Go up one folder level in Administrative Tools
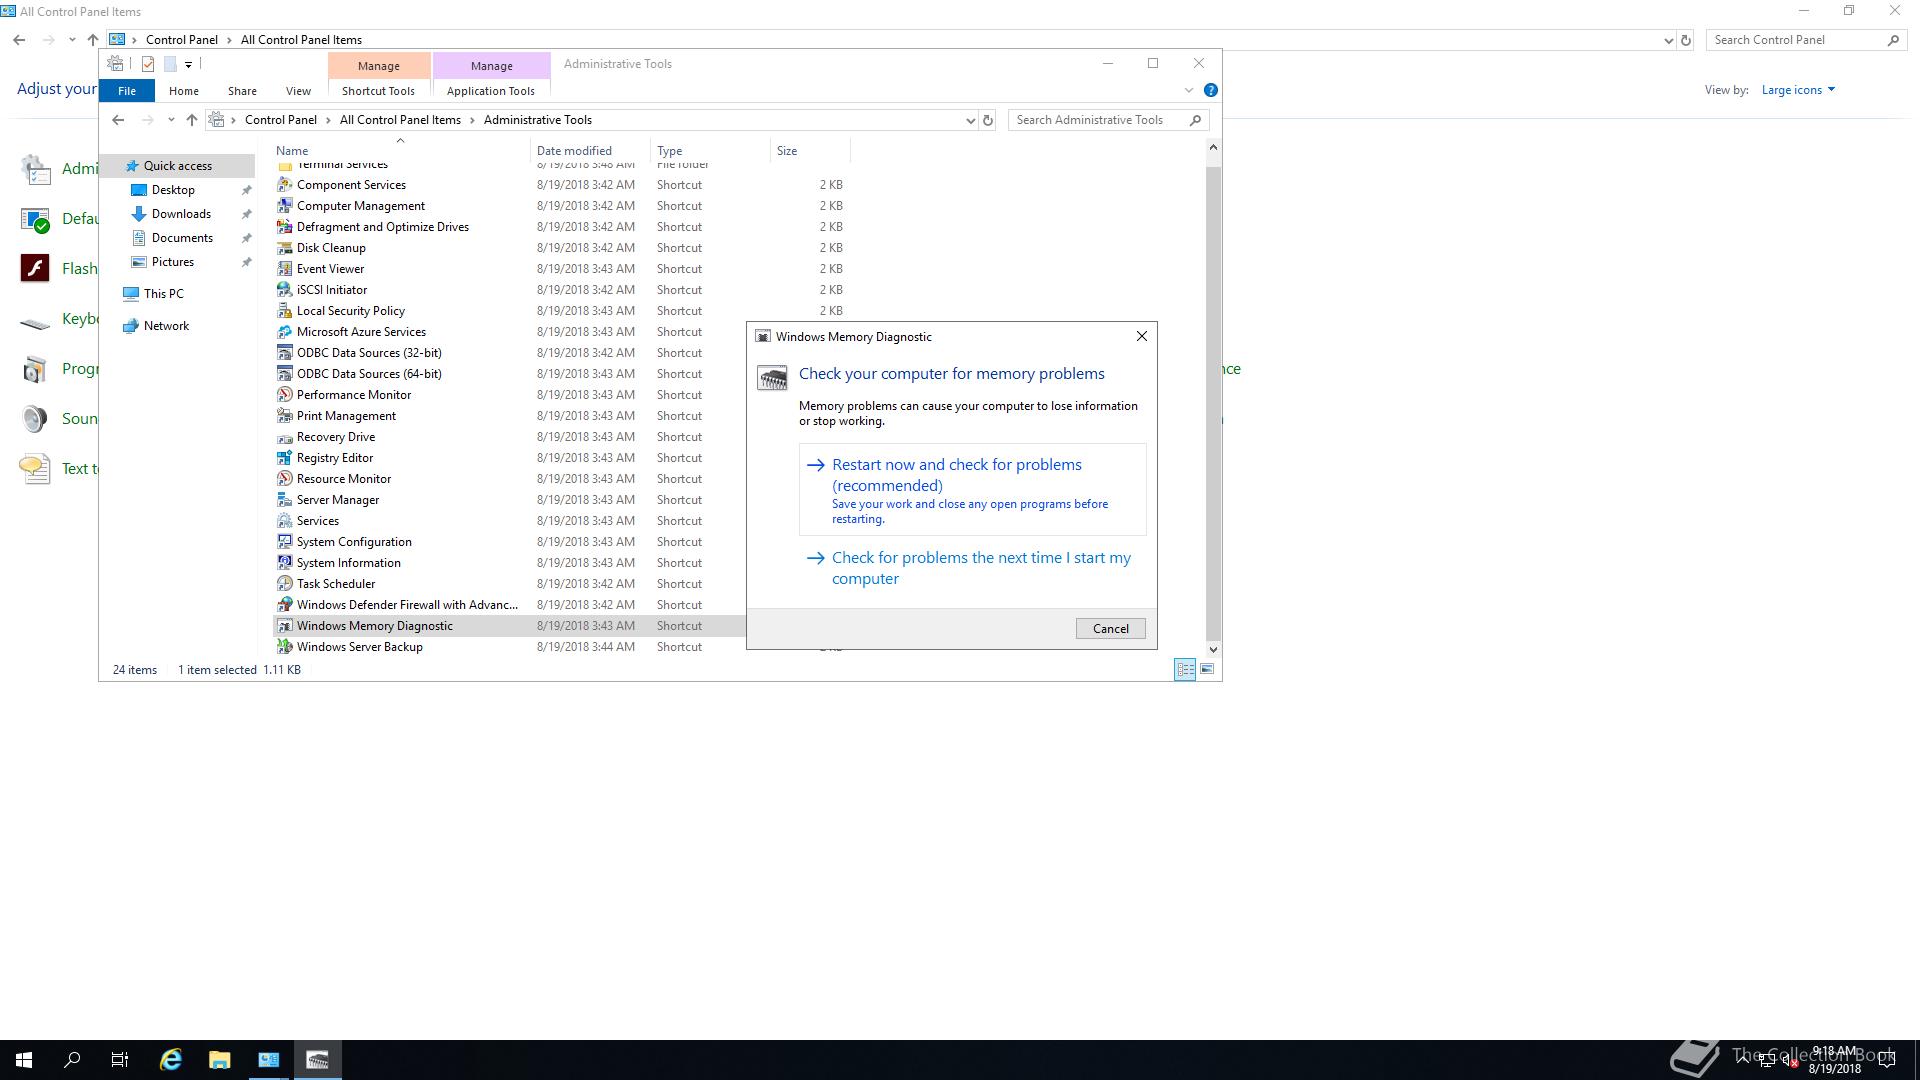 point(192,120)
